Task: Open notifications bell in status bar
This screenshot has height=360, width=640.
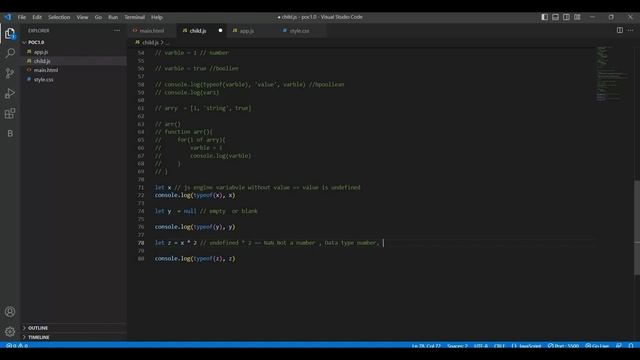Action: (x=631, y=346)
